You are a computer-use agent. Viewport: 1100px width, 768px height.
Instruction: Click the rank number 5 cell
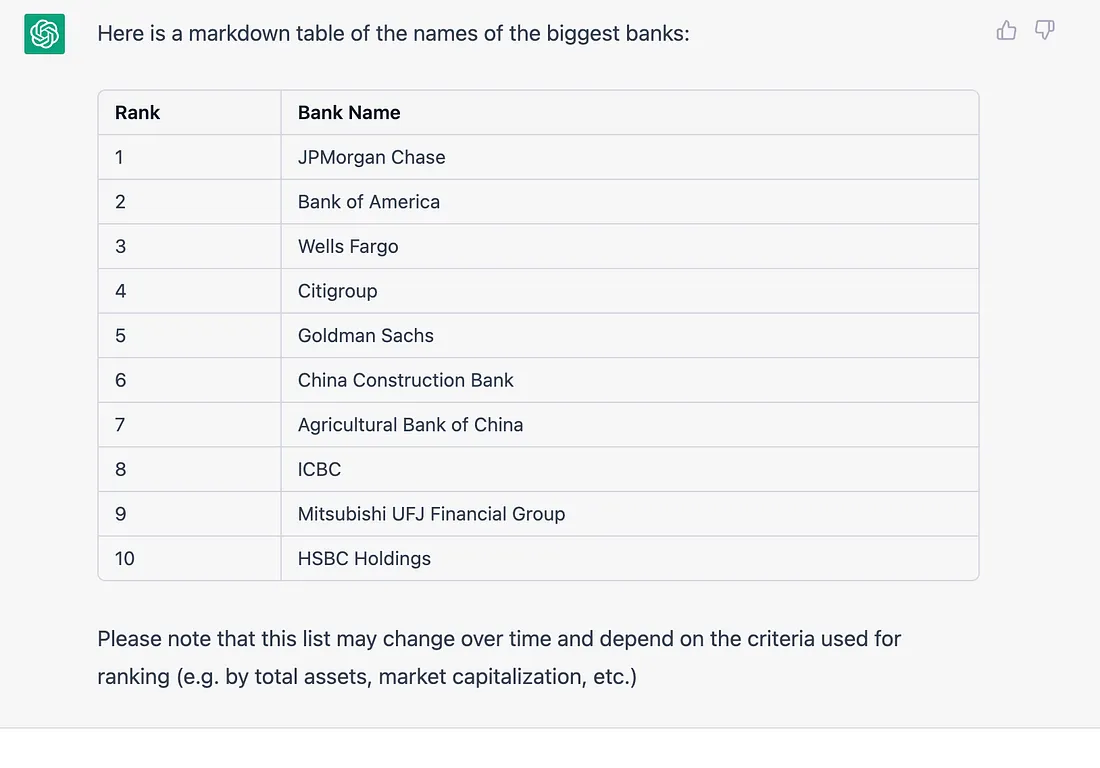click(189, 335)
